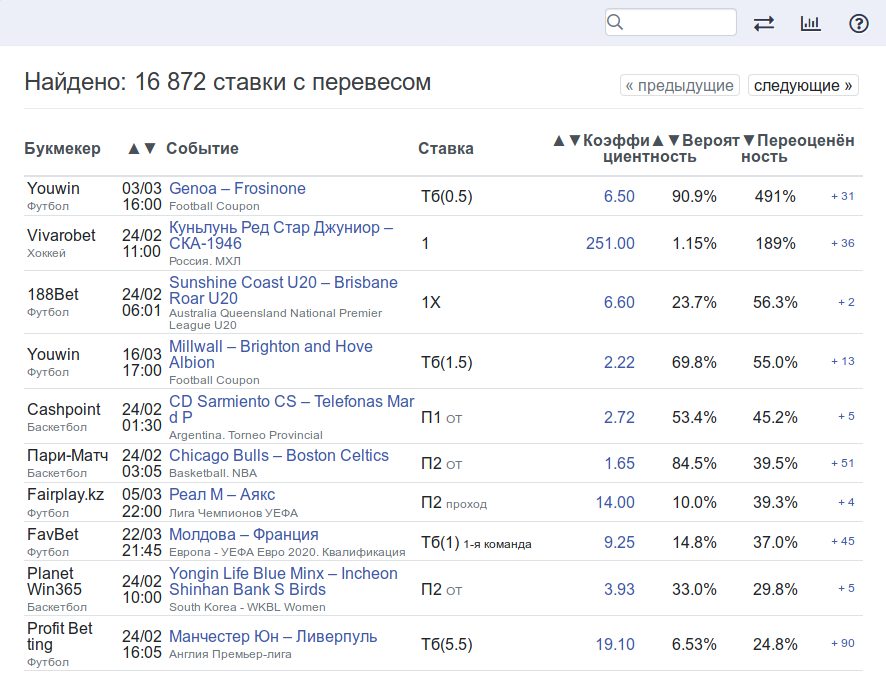Expand the +90 details for Манчестер Юн – Ливерпуль

point(841,644)
